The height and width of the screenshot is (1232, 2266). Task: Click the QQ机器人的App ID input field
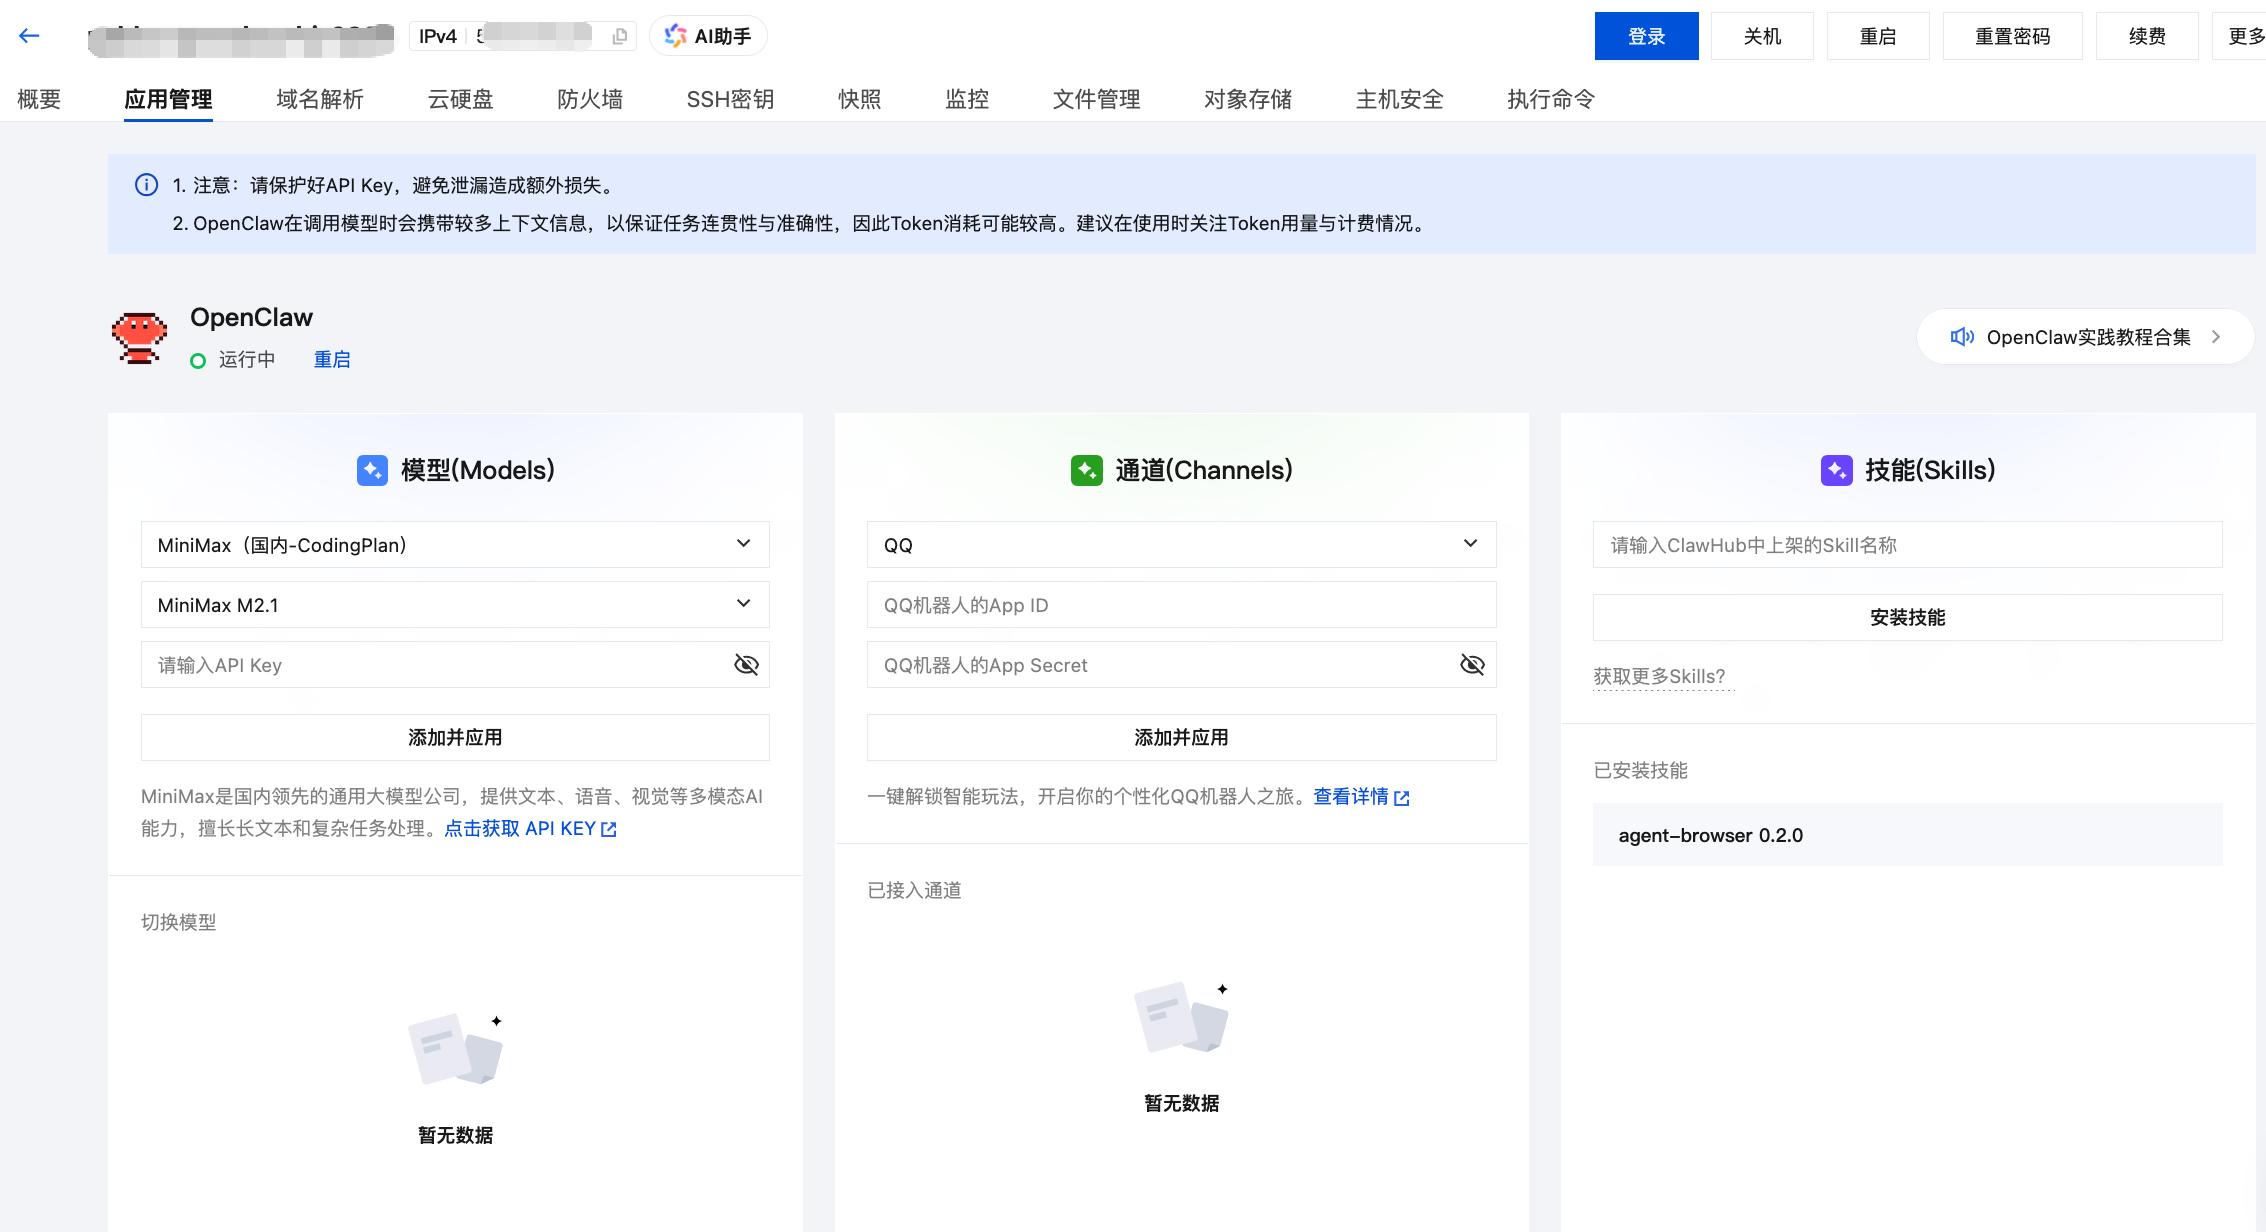point(1181,604)
